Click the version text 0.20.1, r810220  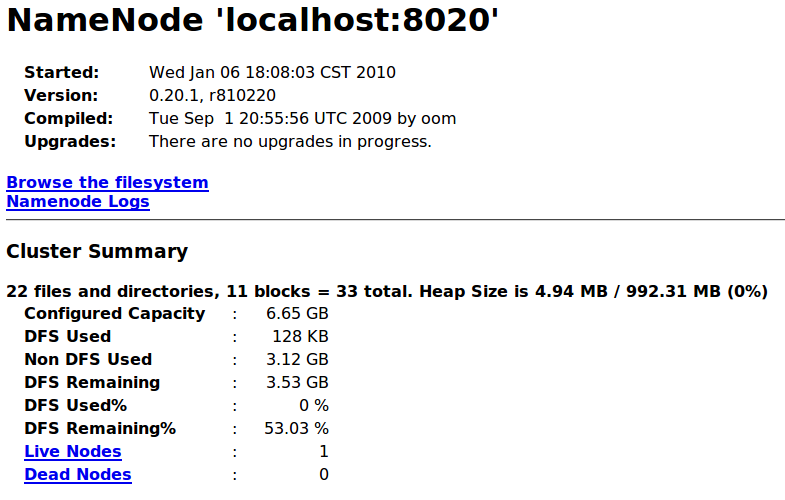click(212, 96)
